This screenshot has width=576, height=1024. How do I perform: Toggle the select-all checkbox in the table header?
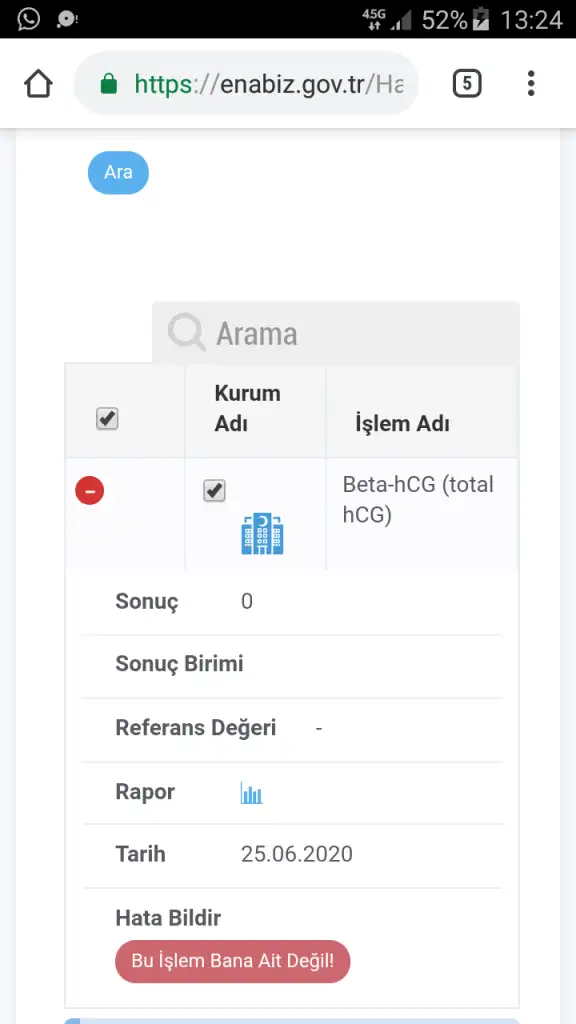[107, 419]
